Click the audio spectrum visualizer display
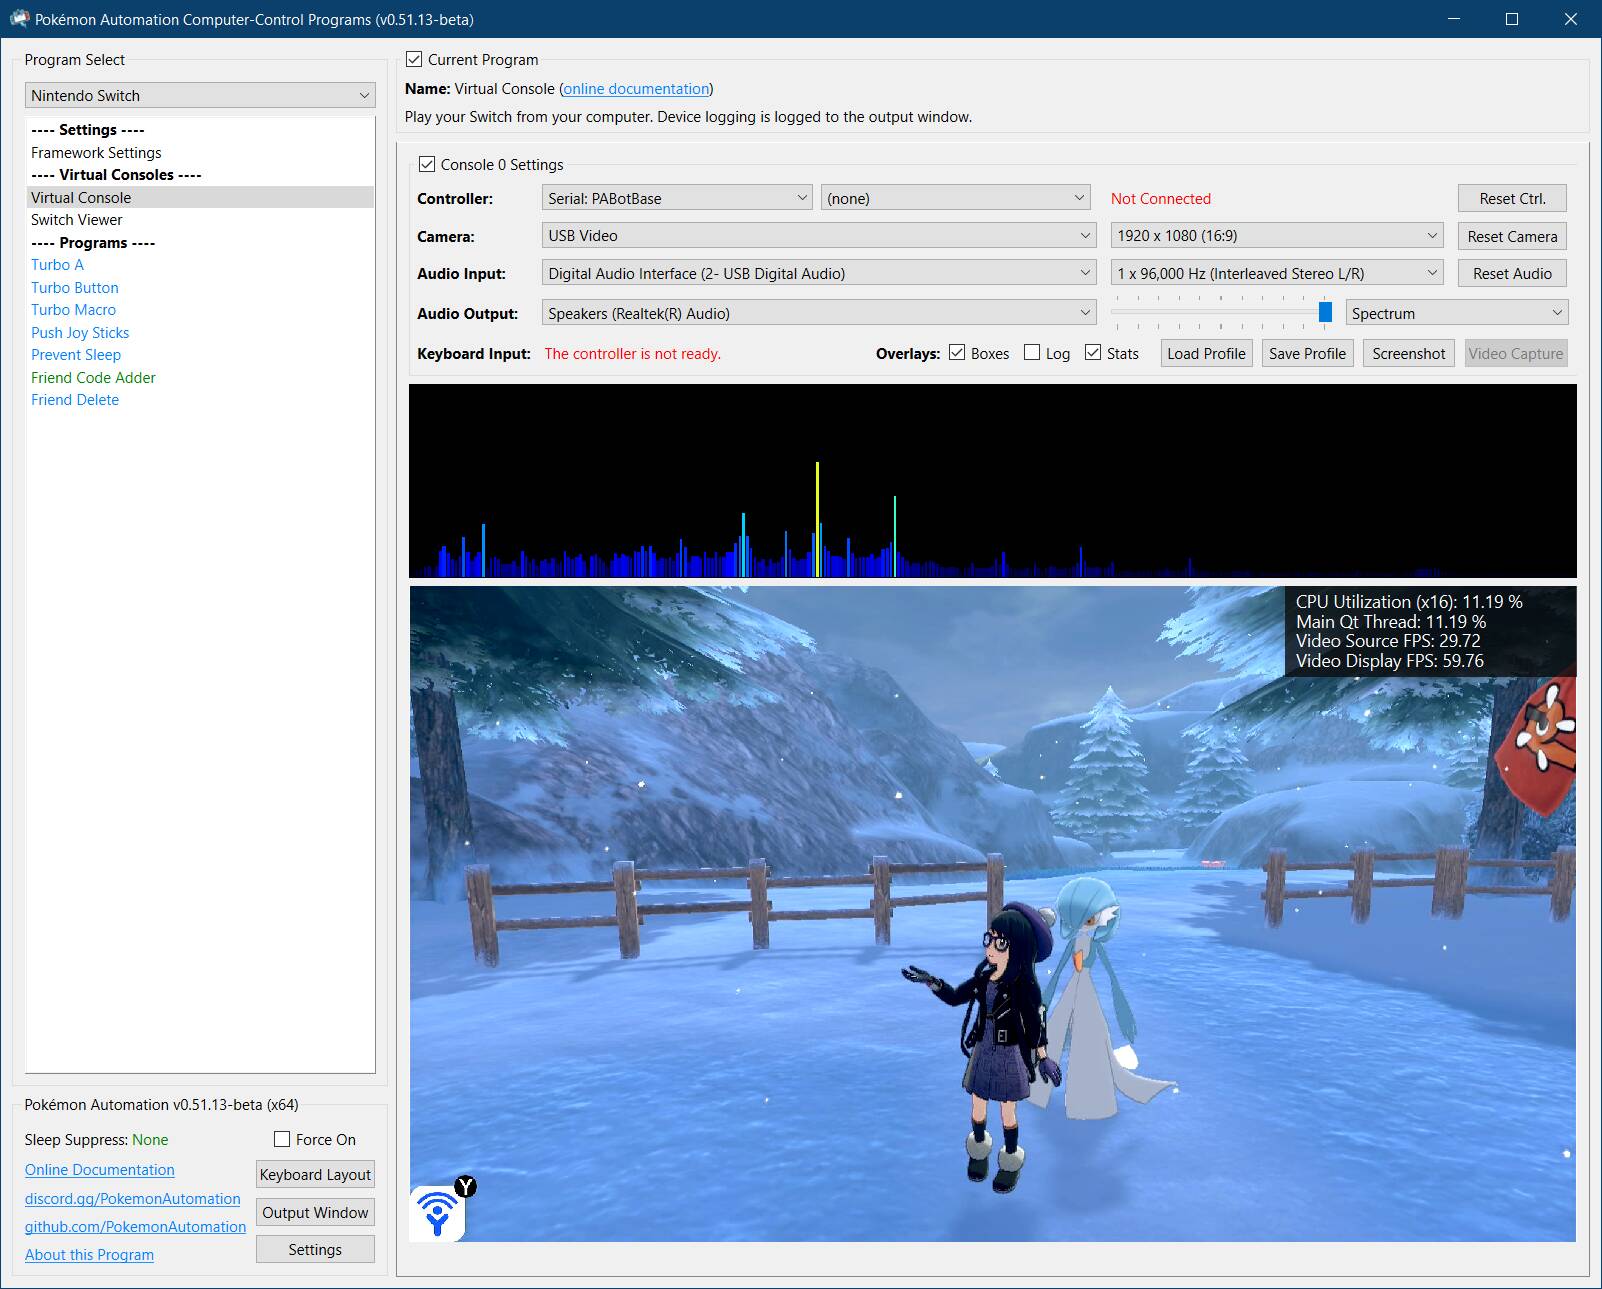Image resolution: width=1602 pixels, height=1289 pixels. tap(992, 480)
